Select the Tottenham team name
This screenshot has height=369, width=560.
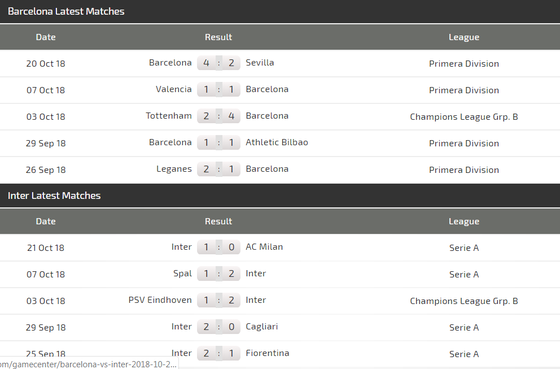[x=169, y=116]
